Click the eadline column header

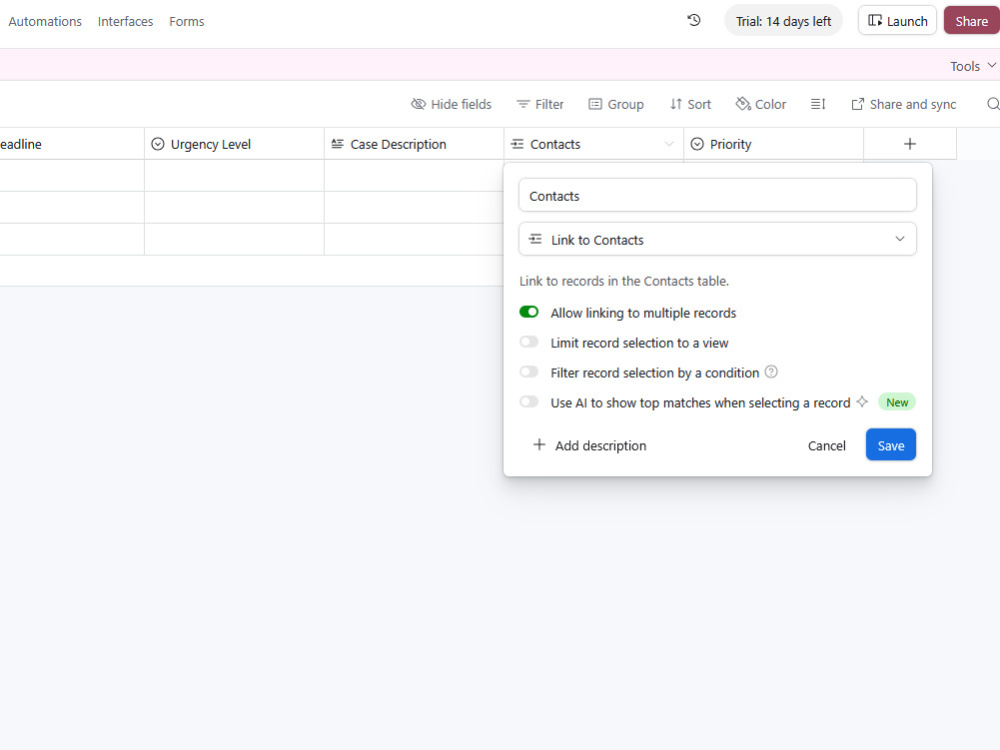click(x=72, y=144)
